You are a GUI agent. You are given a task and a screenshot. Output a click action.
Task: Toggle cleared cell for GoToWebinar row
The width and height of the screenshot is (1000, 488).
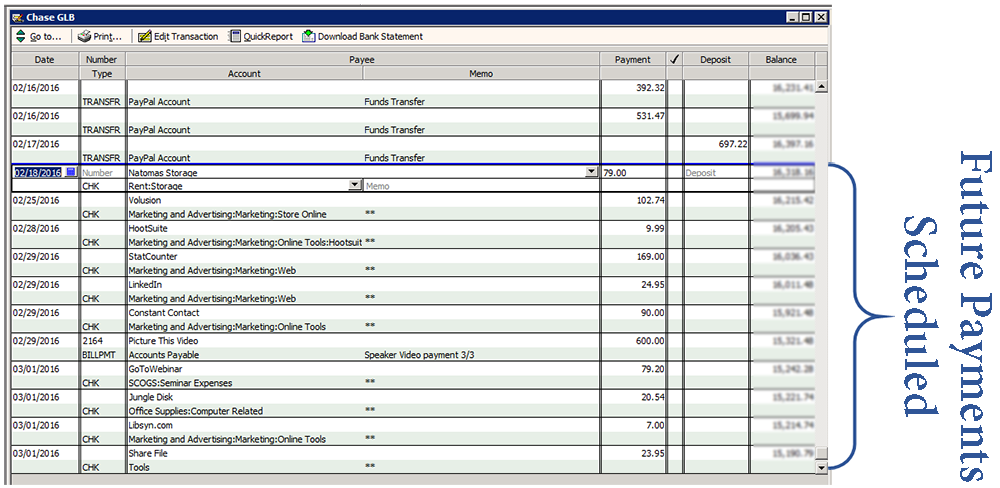point(674,369)
